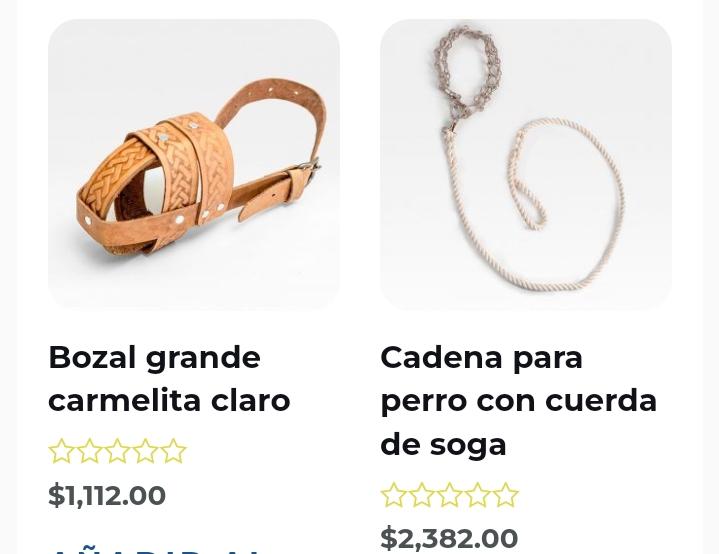The image size is (719, 554).
Task: Open the leather muzzle product photo
Action: tap(194, 165)
